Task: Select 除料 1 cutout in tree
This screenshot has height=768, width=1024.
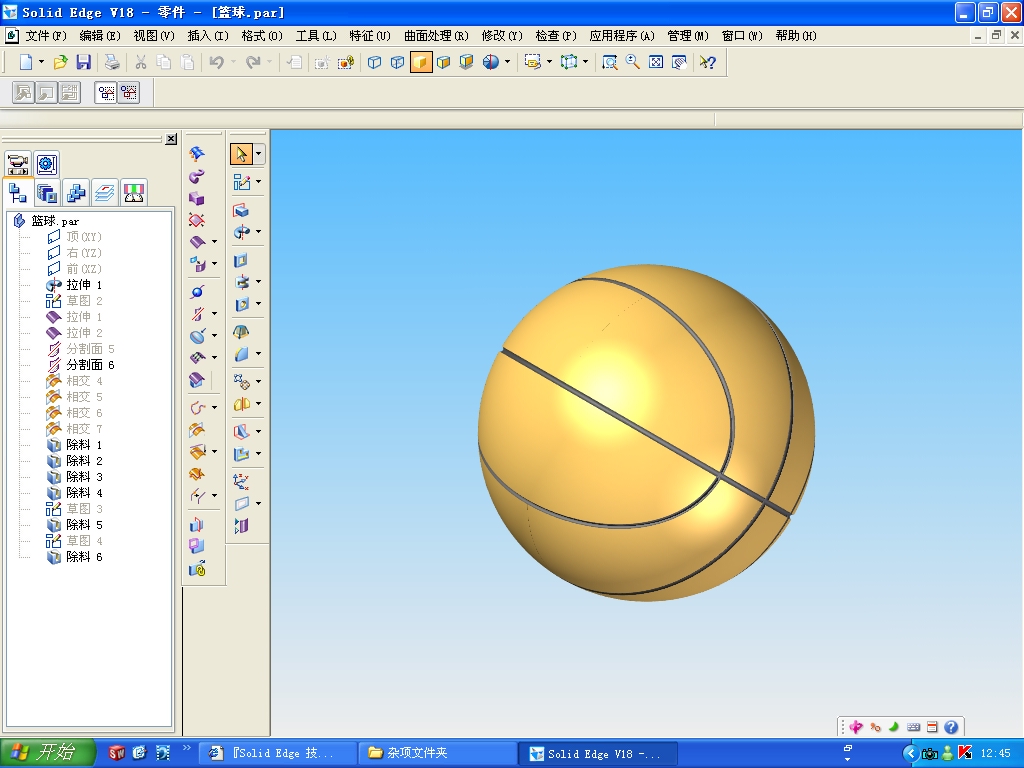Action: point(84,445)
